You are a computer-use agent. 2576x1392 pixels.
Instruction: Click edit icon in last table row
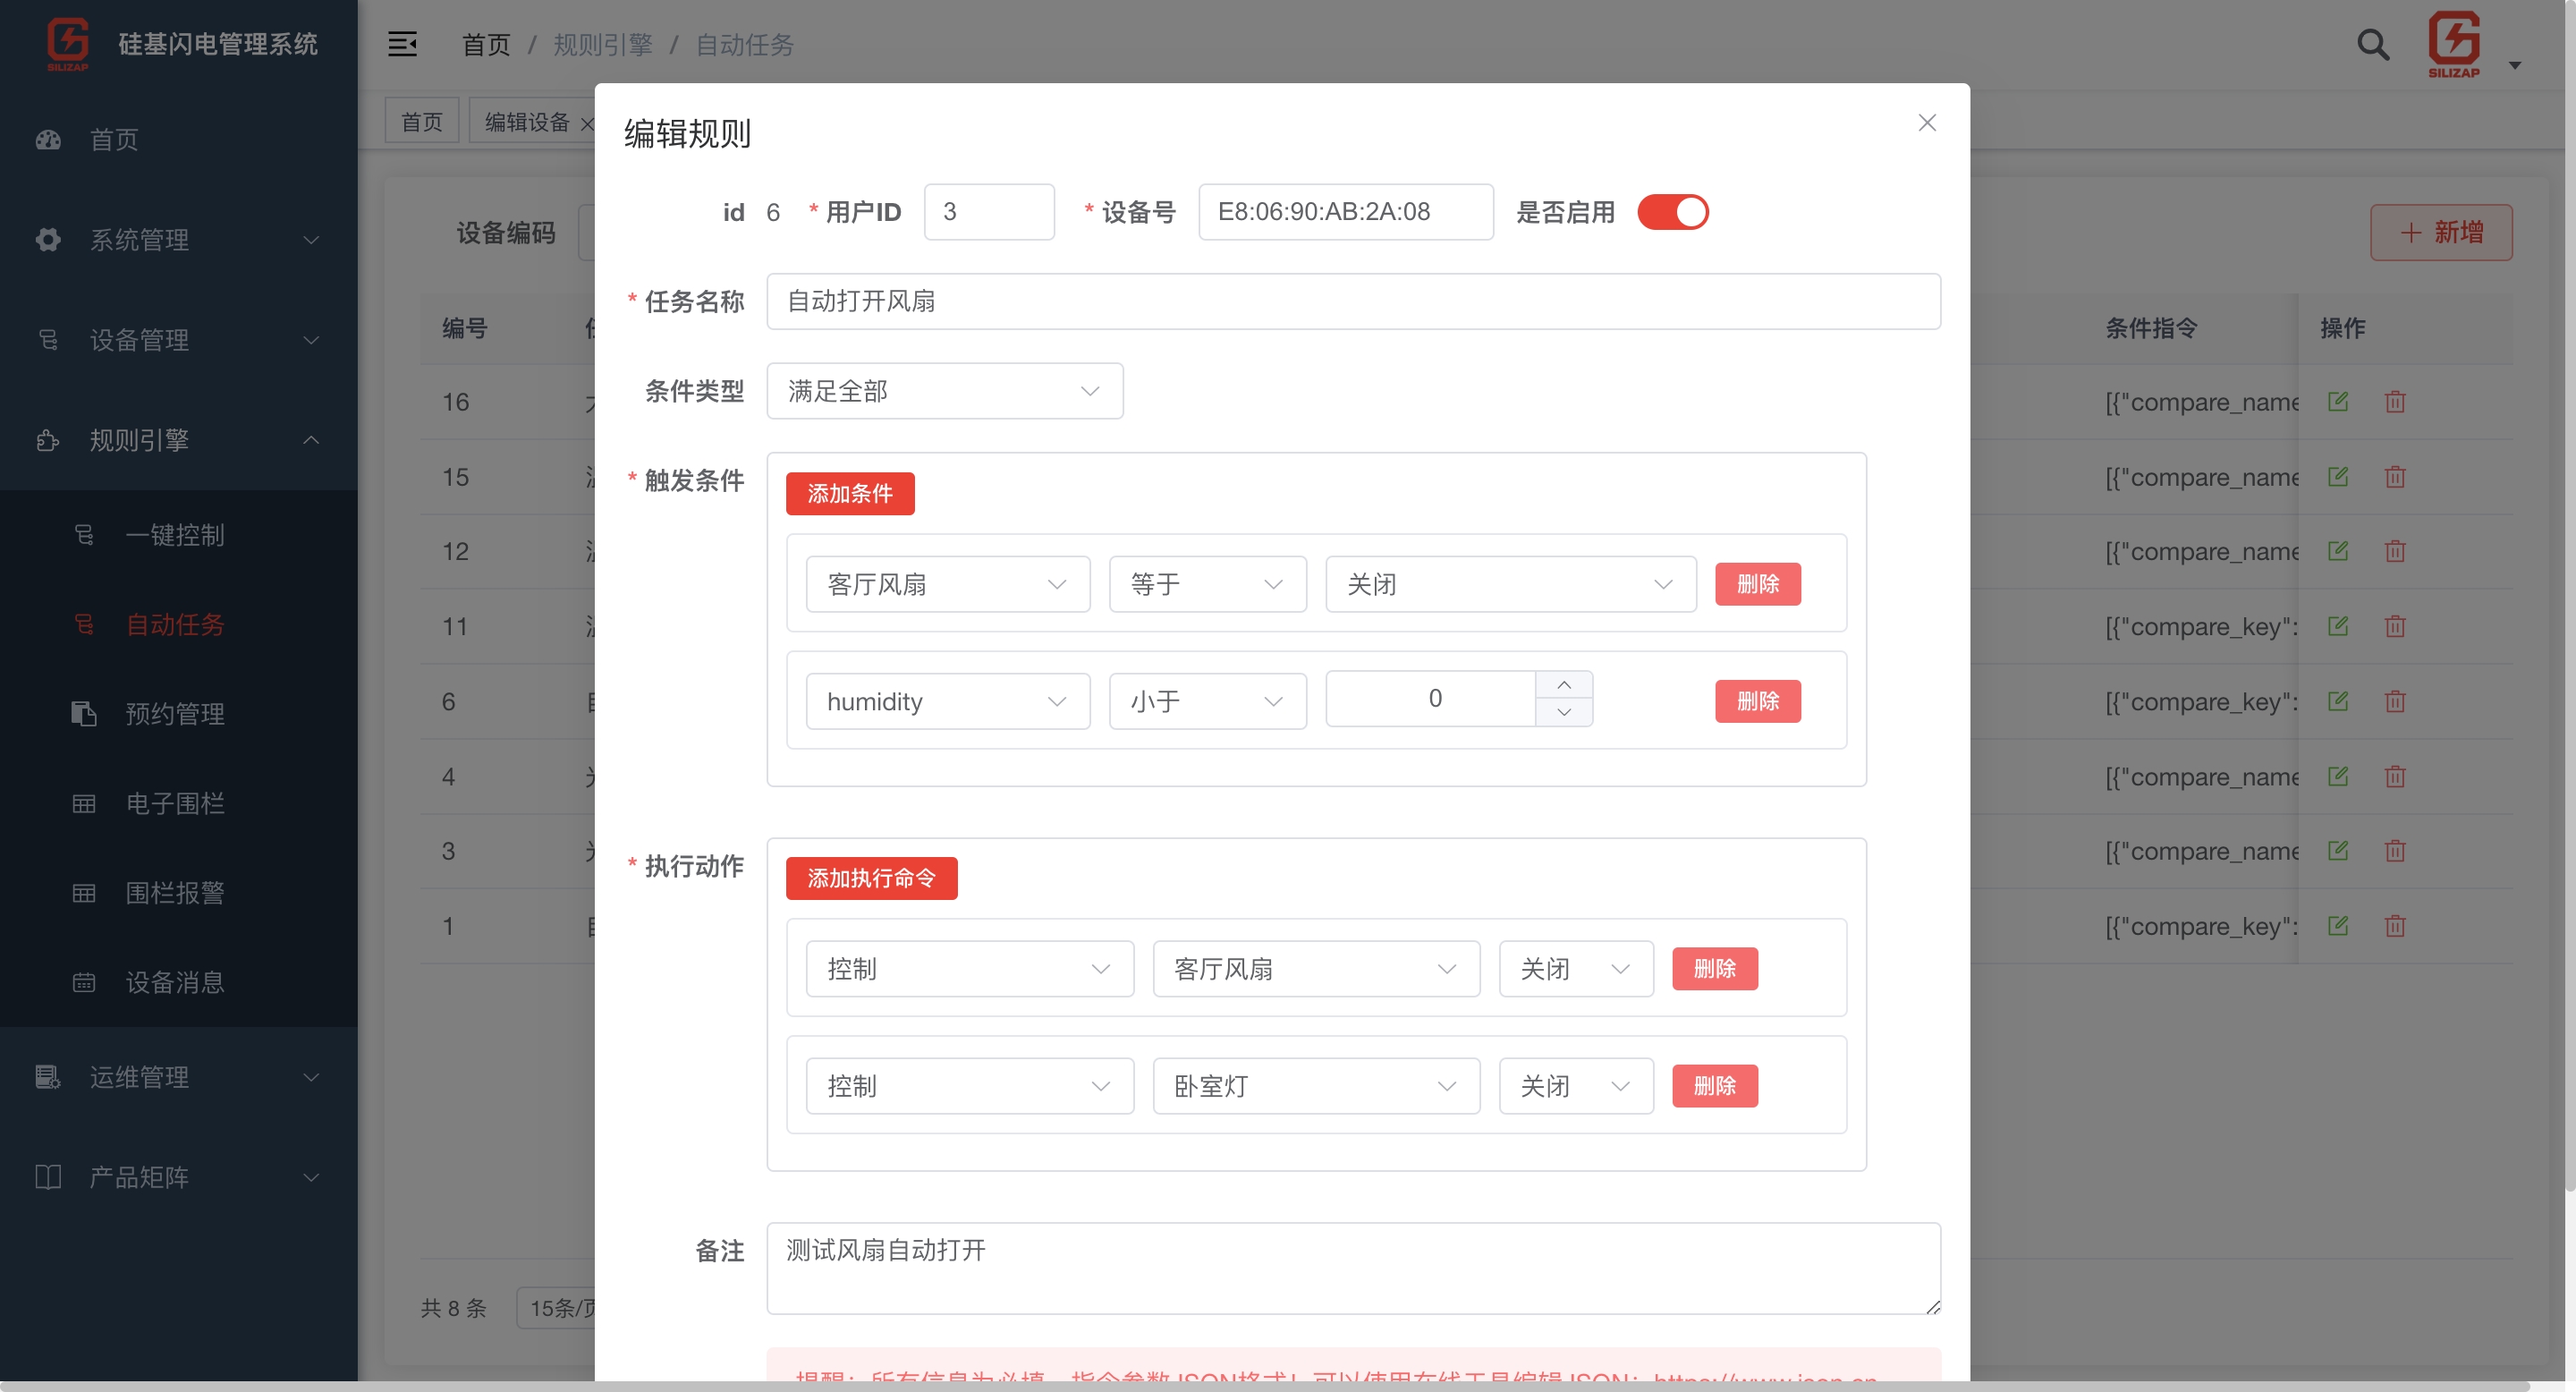[2337, 926]
